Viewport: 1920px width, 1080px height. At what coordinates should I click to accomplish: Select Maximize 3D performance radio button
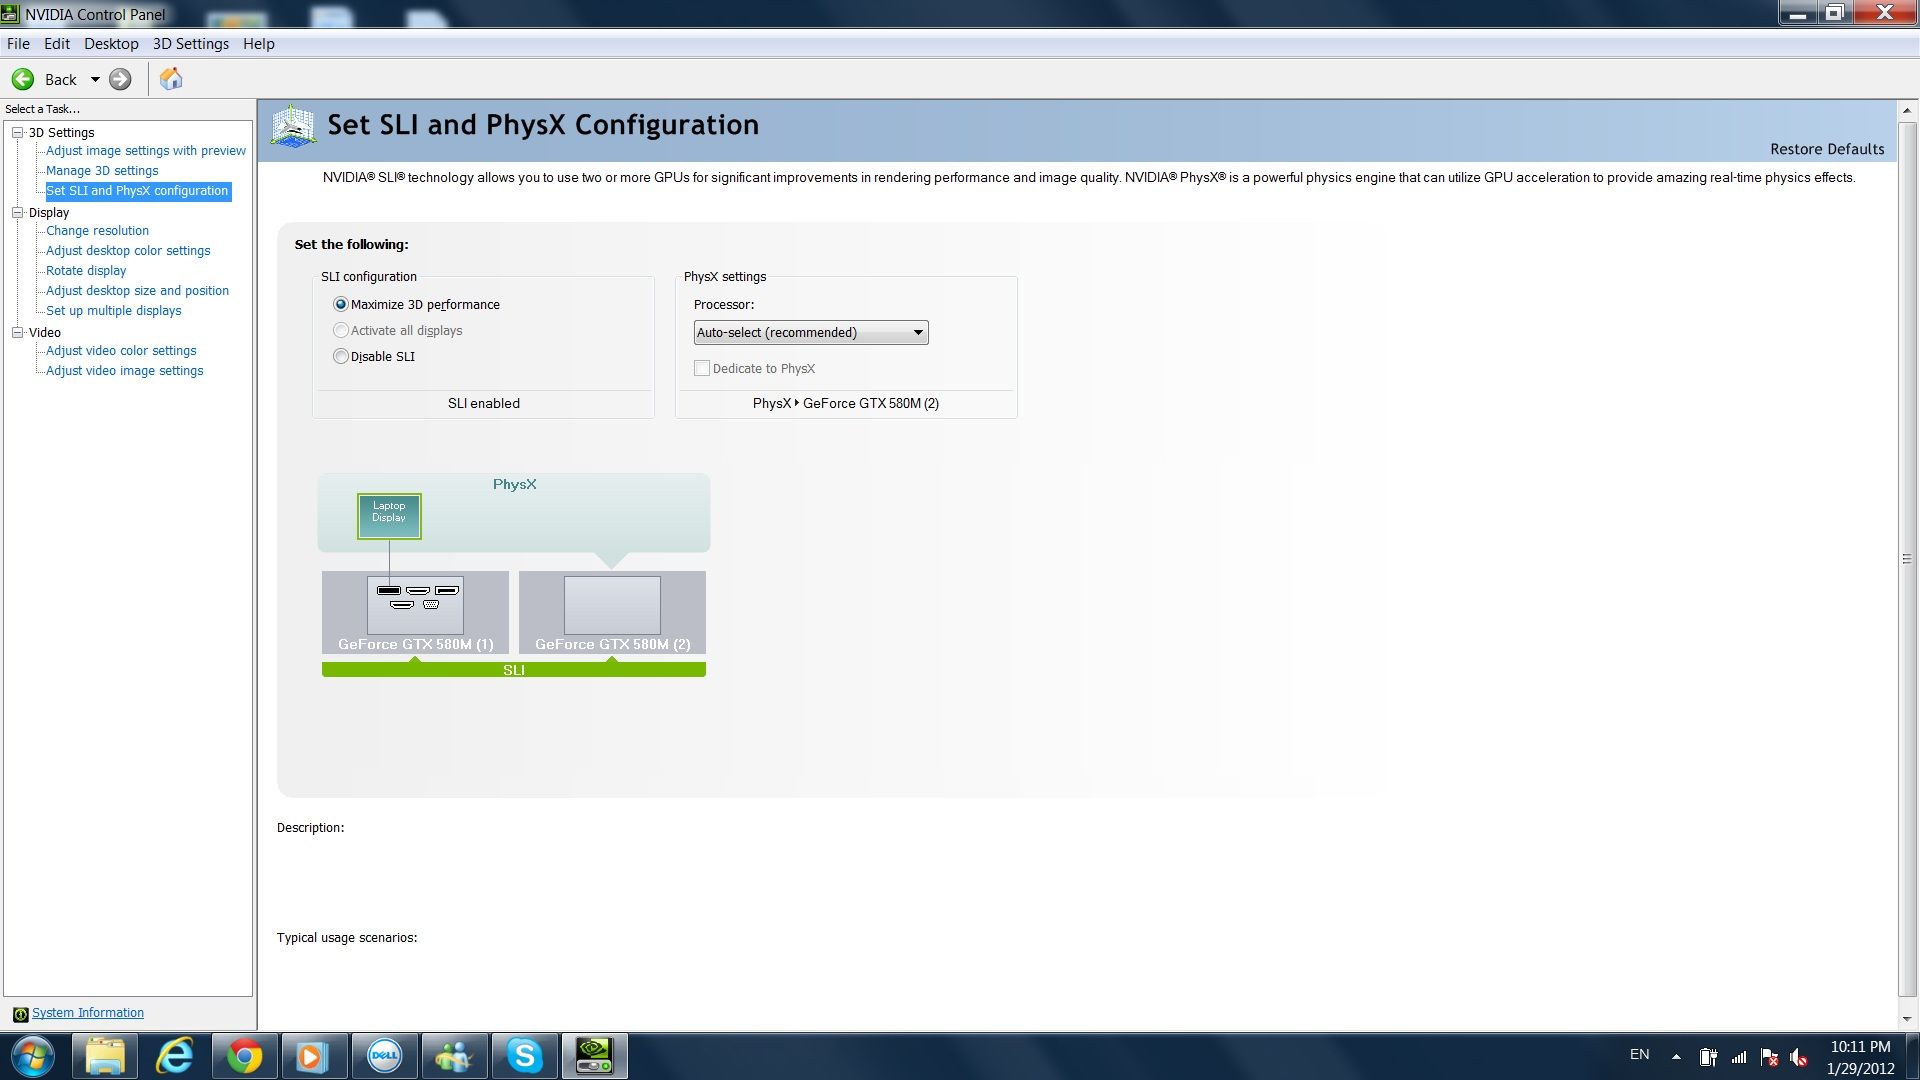pyautogui.click(x=341, y=304)
